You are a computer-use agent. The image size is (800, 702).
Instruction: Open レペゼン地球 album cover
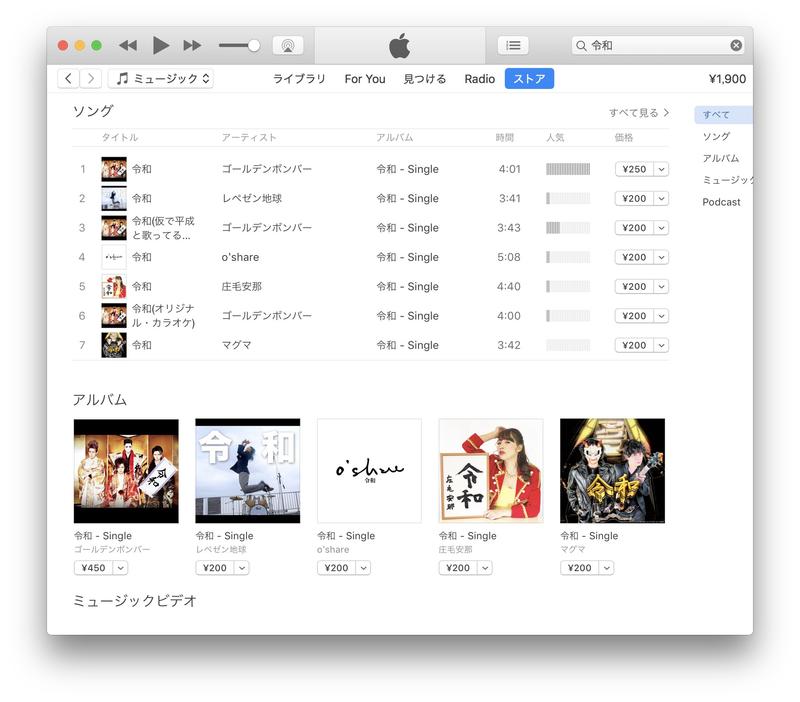(x=248, y=471)
